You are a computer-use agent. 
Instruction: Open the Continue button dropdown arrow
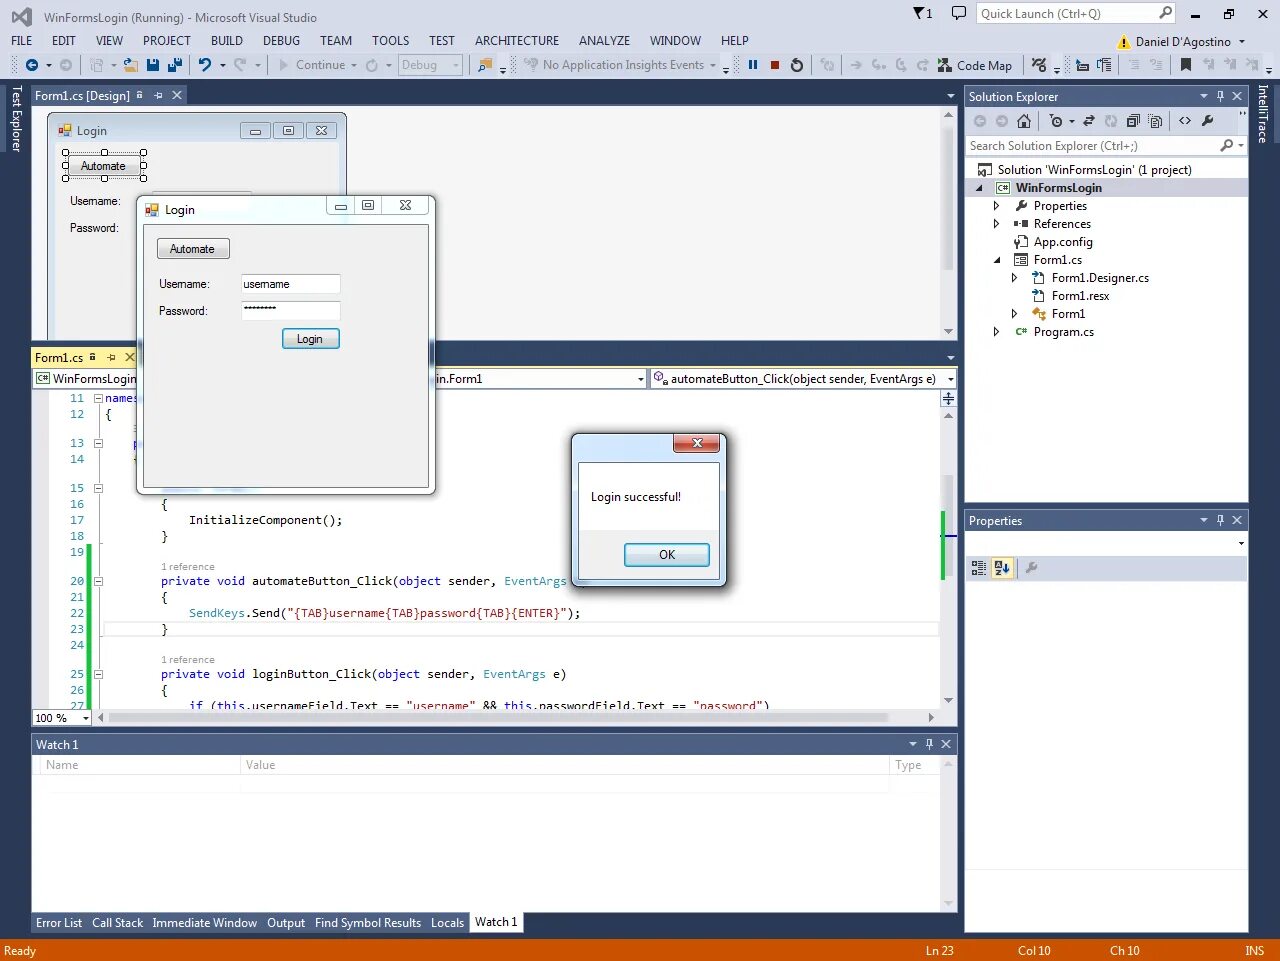click(354, 65)
